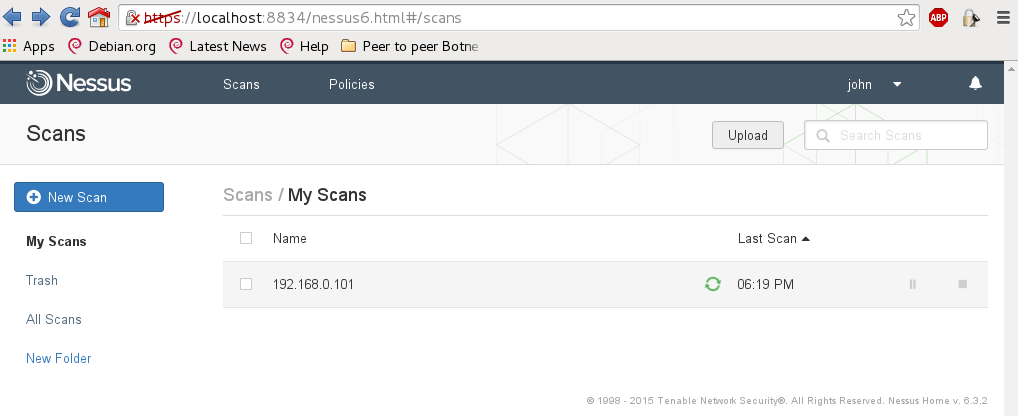
Task: Pause the 192.168.0.101 scan
Action: [x=913, y=284]
